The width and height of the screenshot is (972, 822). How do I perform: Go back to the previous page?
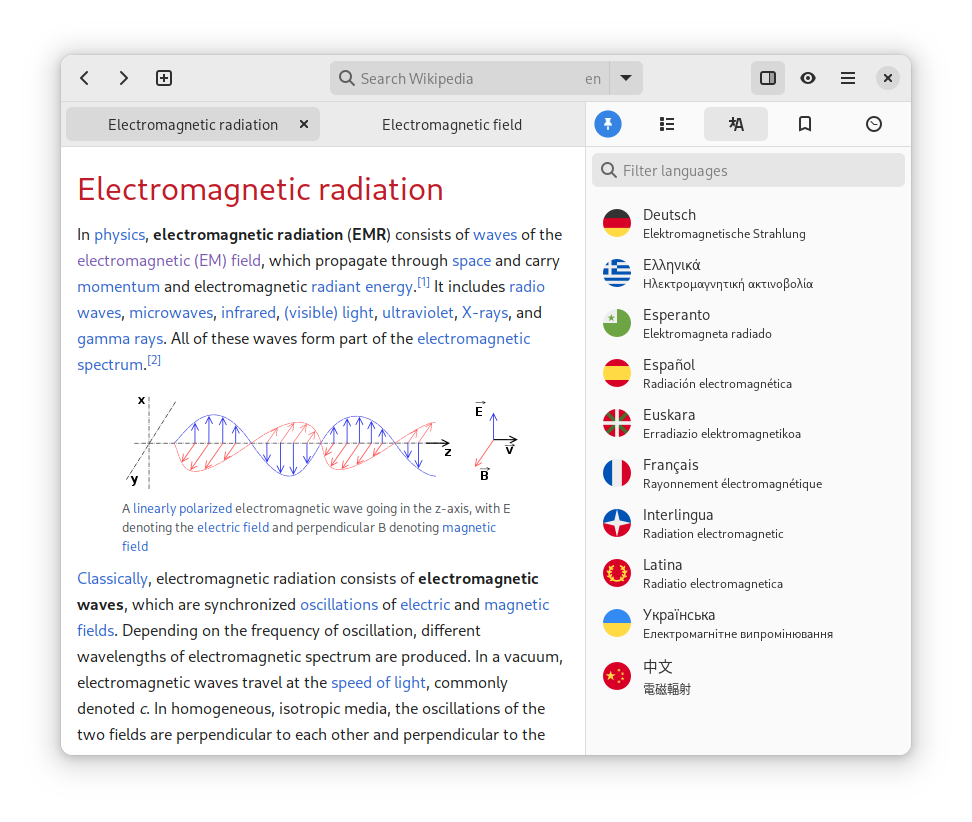tap(85, 78)
